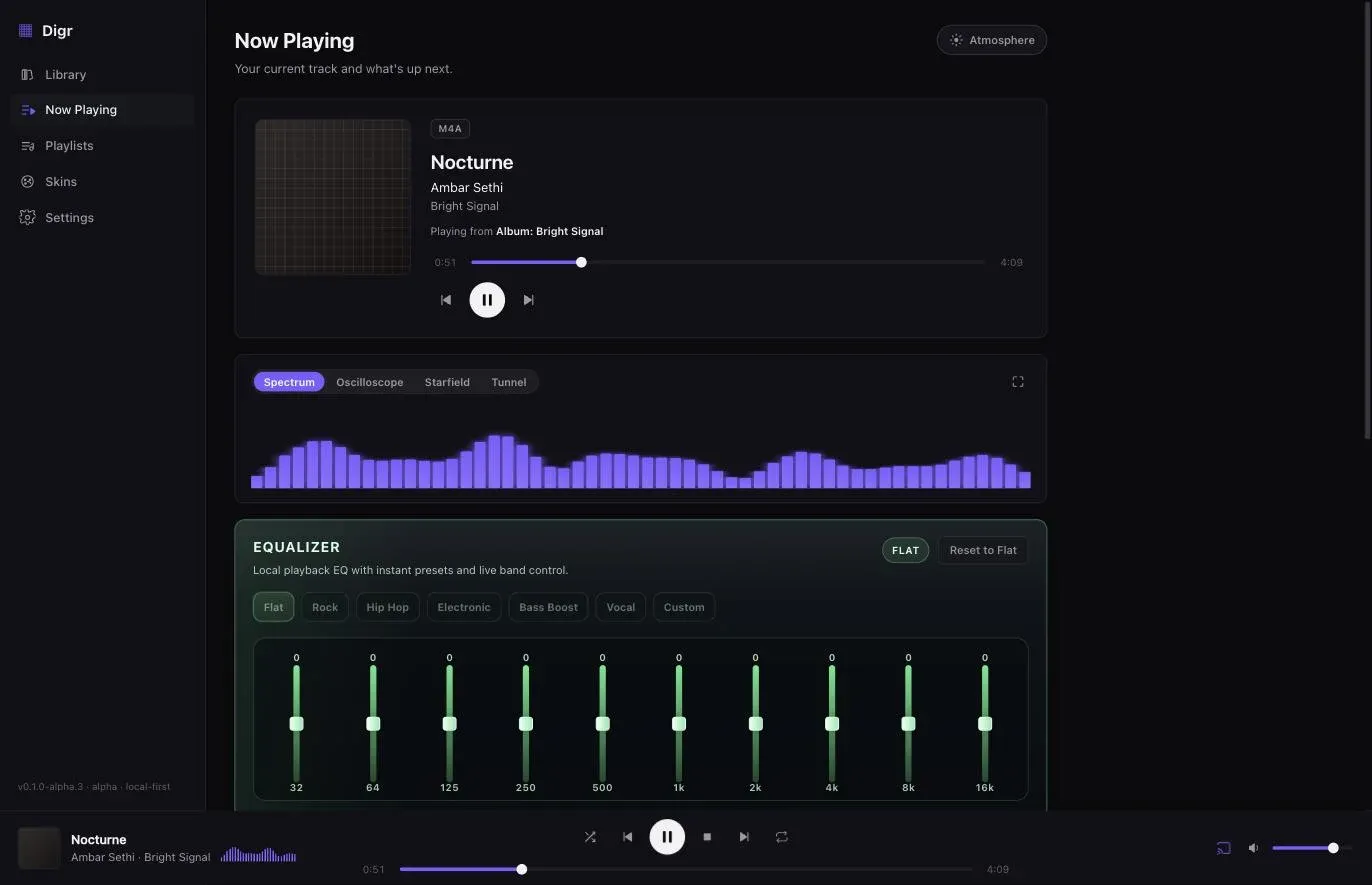This screenshot has width=1372, height=885.
Task: Click the track progress bar in the Now Playing card
Action: [728, 262]
